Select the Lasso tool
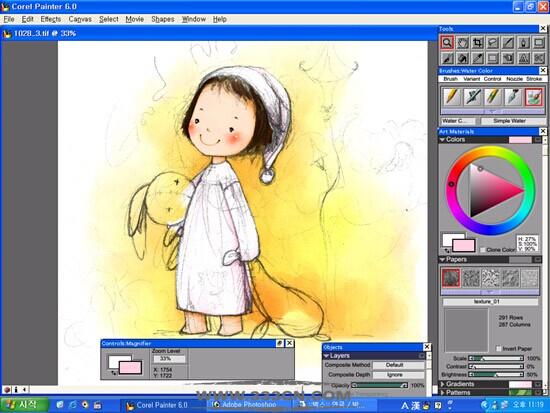The width and height of the screenshot is (550, 413). (x=493, y=43)
